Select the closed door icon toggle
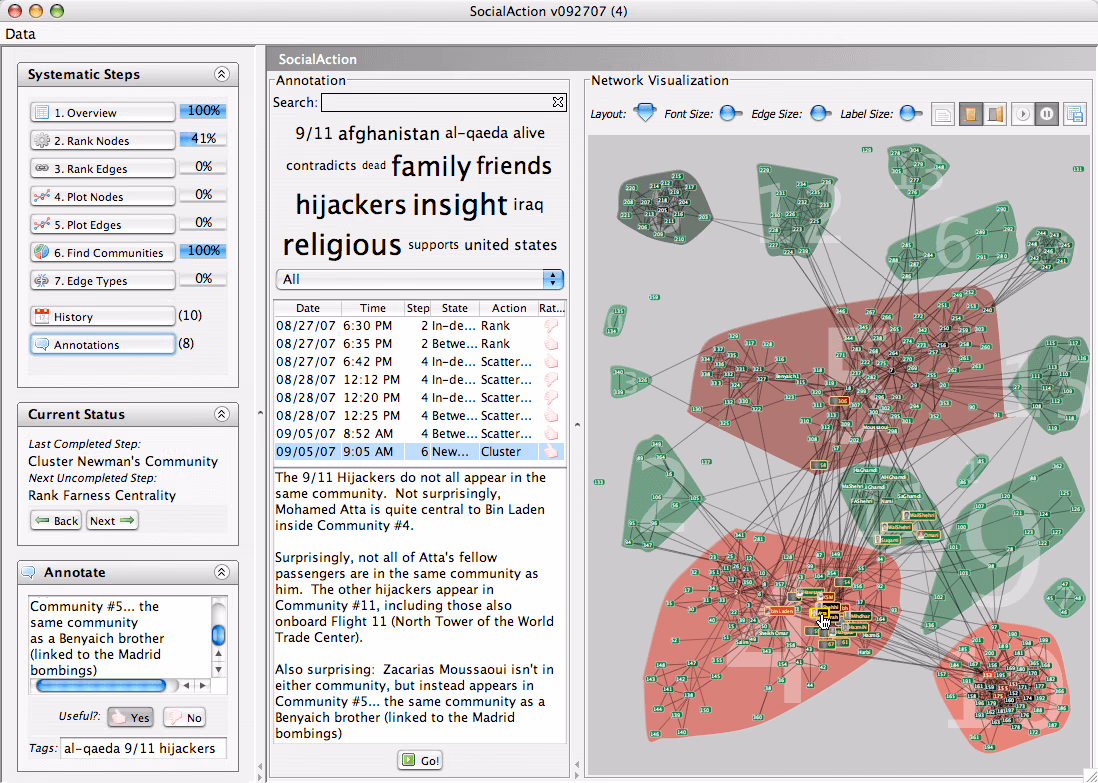This screenshot has width=1098, height=783. pyautogui.click(x=970, y=113)
